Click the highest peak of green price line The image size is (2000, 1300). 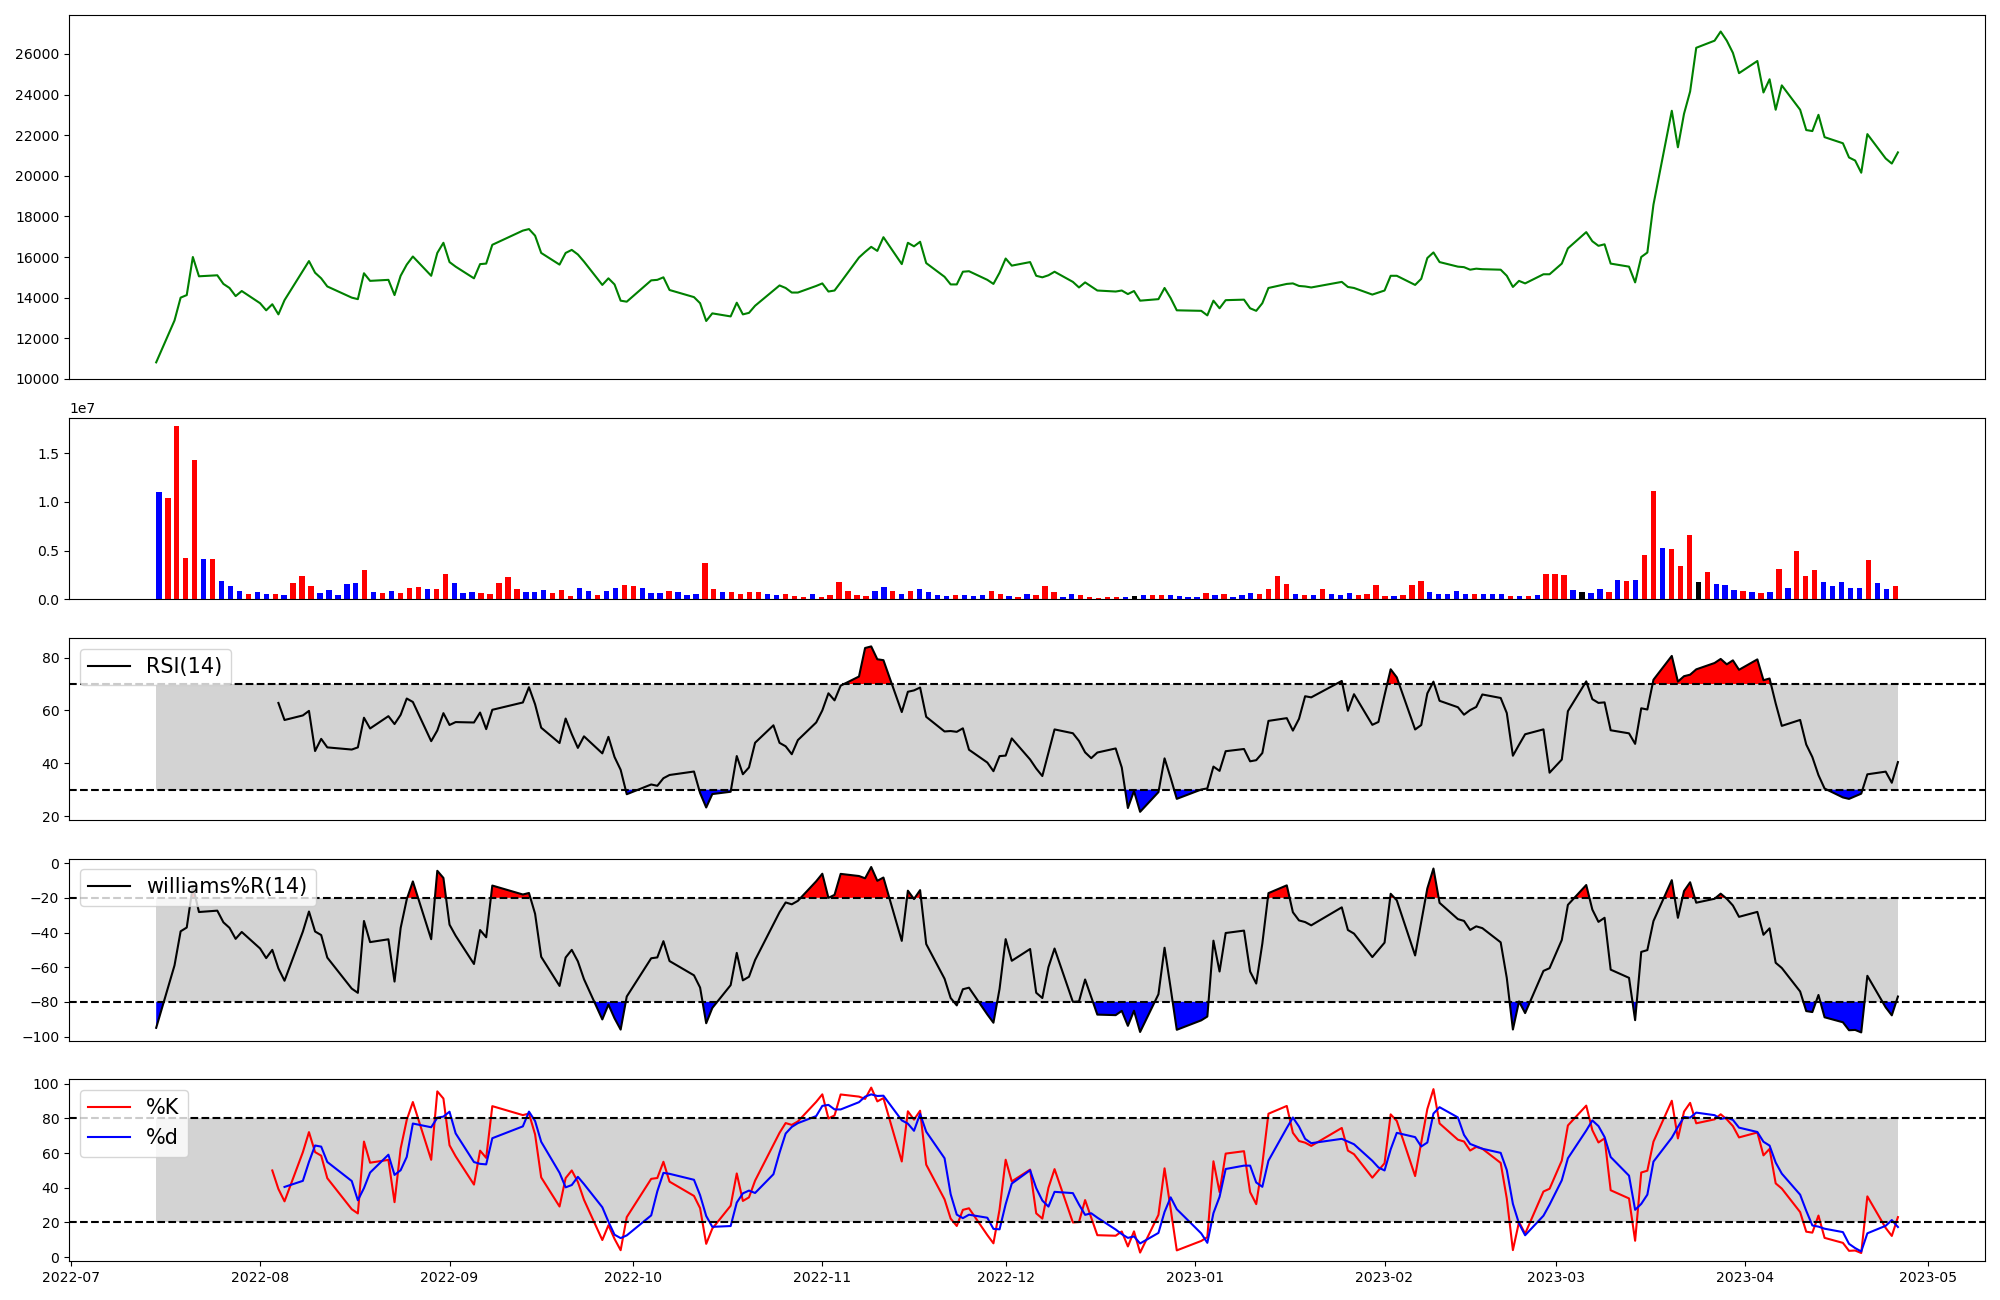[1720, 32]
